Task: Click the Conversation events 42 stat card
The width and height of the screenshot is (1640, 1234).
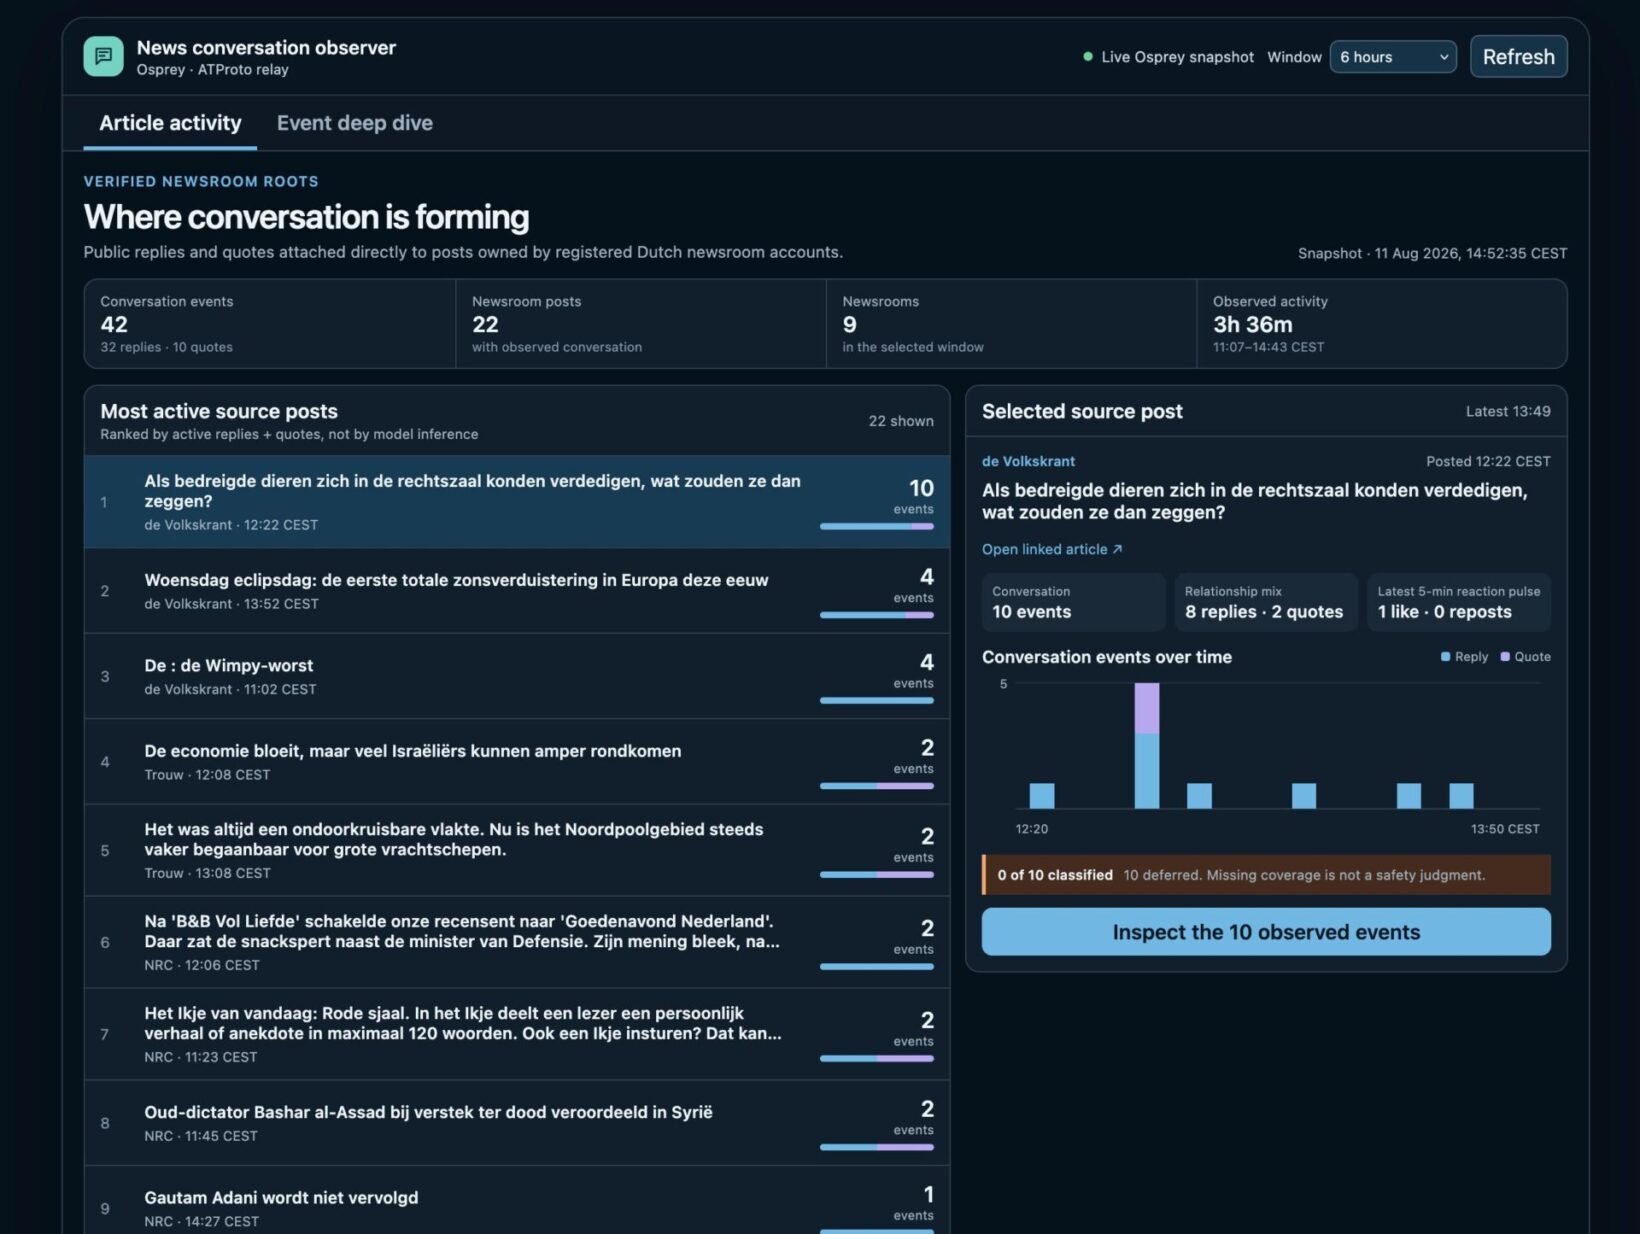Action: 270,324
